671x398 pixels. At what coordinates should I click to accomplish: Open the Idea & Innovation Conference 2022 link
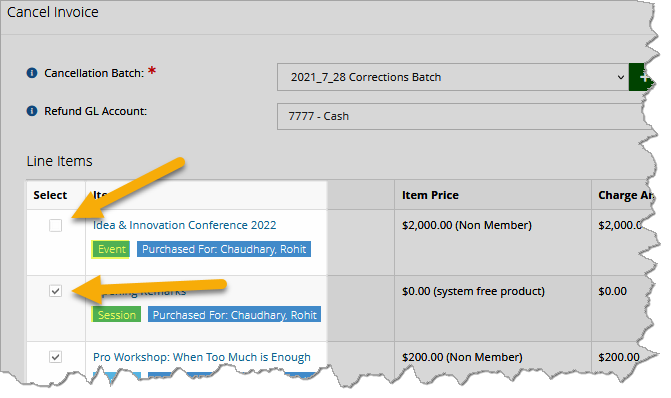pos(184,225)
